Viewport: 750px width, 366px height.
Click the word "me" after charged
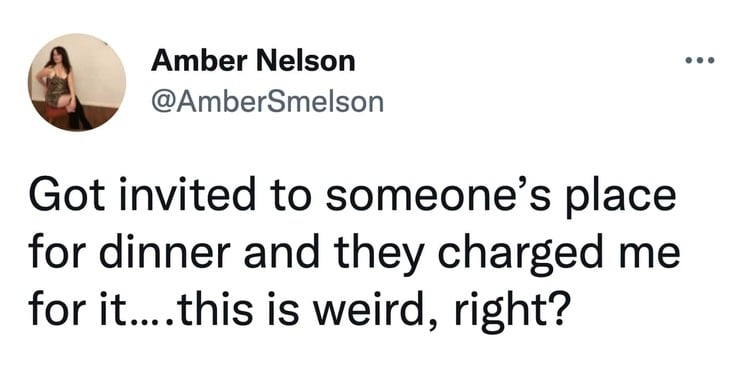648,258
